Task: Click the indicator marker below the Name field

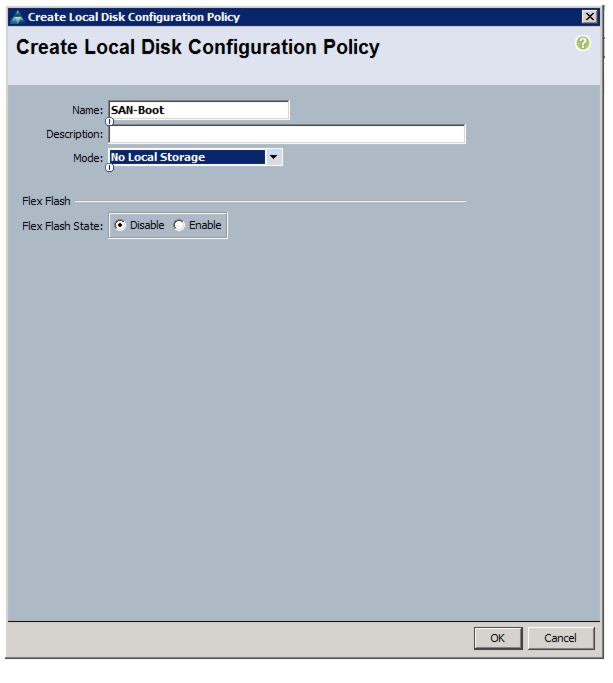Action: coord(109,122)
